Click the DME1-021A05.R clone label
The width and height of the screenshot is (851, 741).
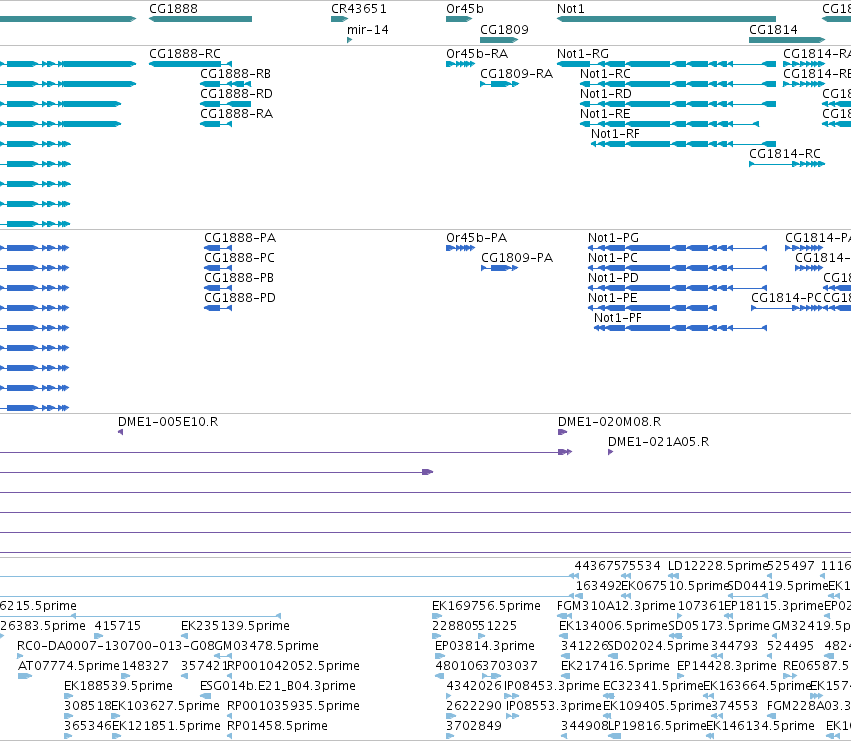tap(658, 442)
